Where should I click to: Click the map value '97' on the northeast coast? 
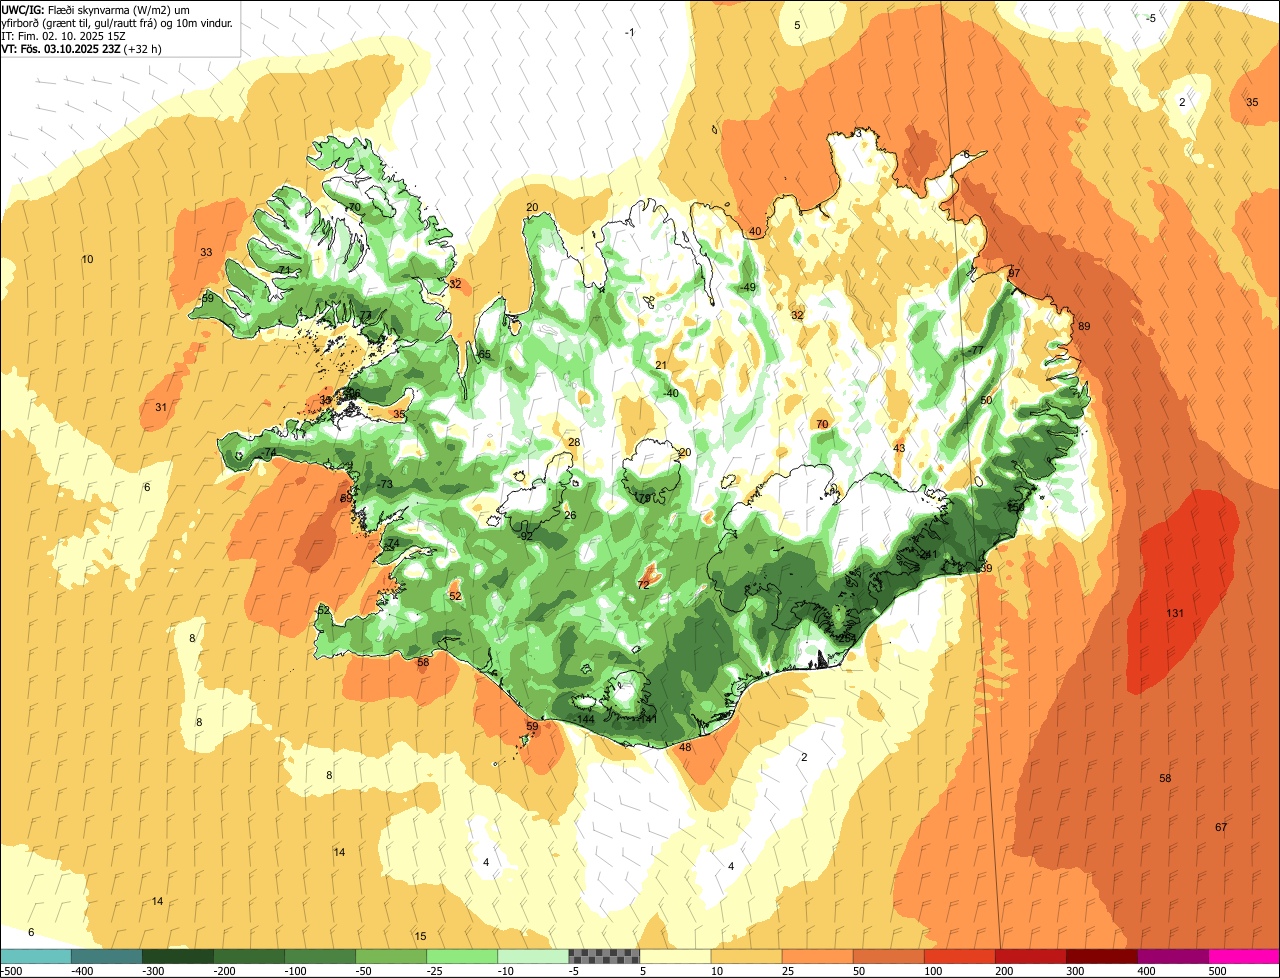coord(1014,273)
